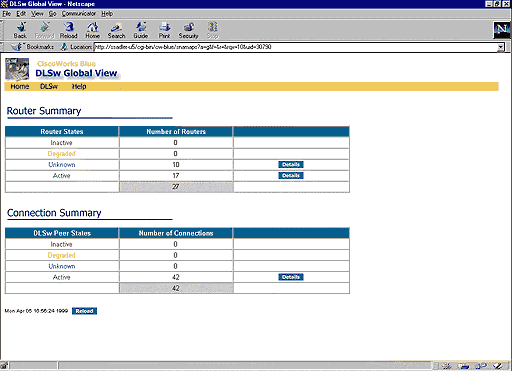Click Details for Active connections
Screen dimensions: 512x371
[x=291, y=277]
